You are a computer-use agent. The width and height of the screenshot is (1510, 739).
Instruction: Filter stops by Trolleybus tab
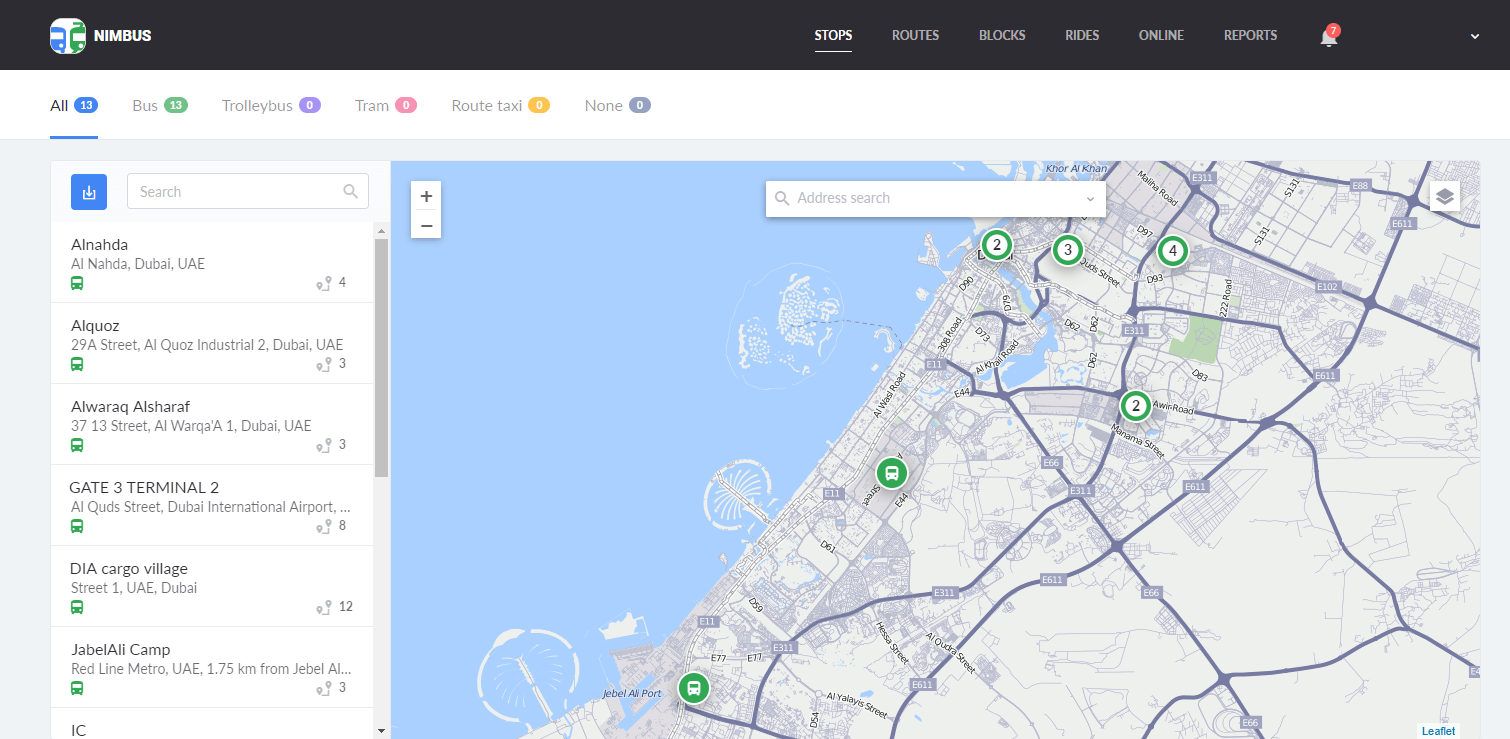click(270, 106)
